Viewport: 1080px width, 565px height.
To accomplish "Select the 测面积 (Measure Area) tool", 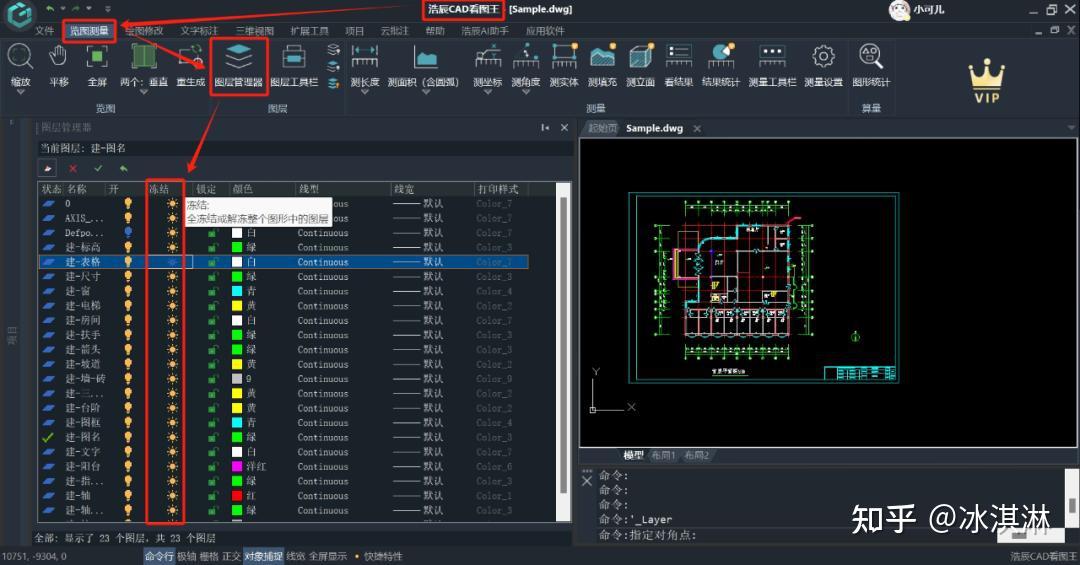I will pos(425,56).
